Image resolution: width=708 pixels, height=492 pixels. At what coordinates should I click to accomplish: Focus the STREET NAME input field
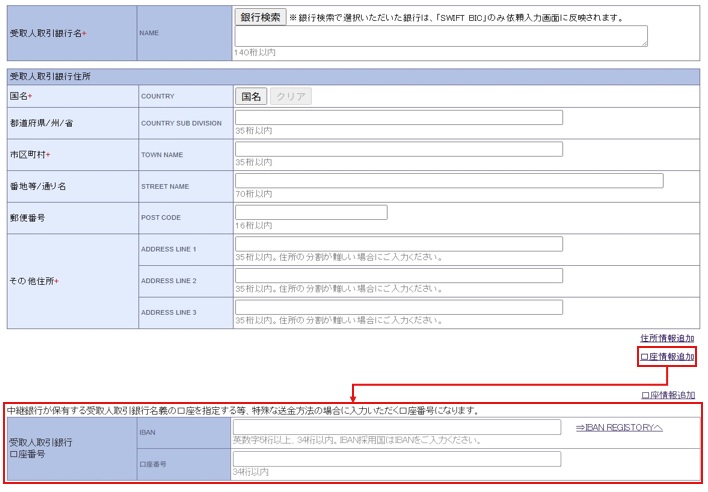coord(449,181)
